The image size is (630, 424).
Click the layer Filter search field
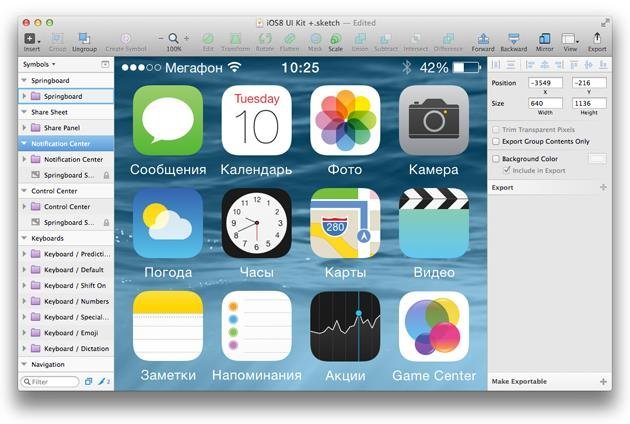point(50,381)
